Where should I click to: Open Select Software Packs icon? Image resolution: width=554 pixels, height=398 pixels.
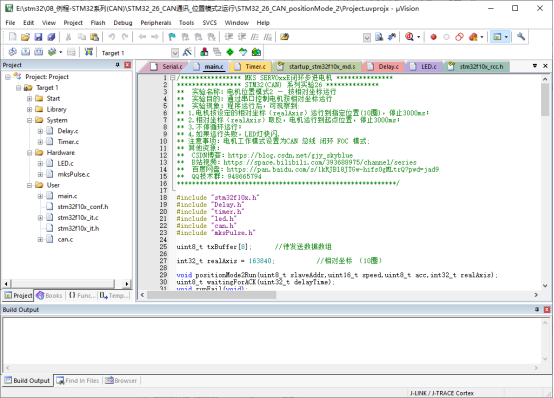(x=243, y=52)
